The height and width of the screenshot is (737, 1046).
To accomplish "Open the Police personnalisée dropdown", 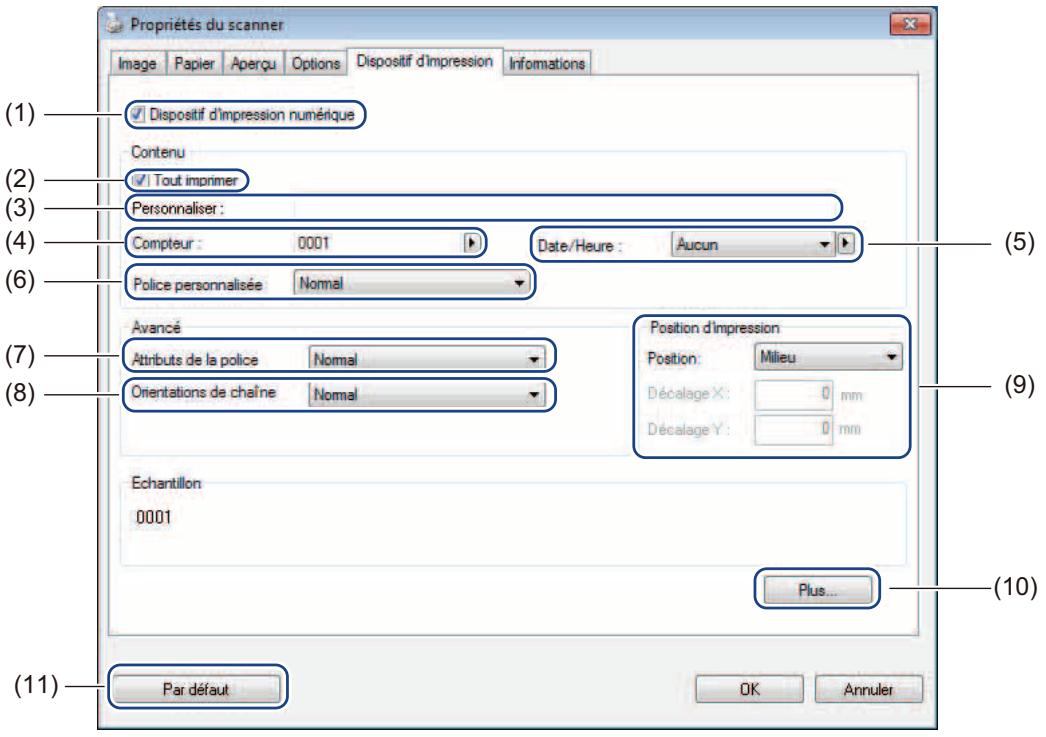I will click(x=410, y=283).
